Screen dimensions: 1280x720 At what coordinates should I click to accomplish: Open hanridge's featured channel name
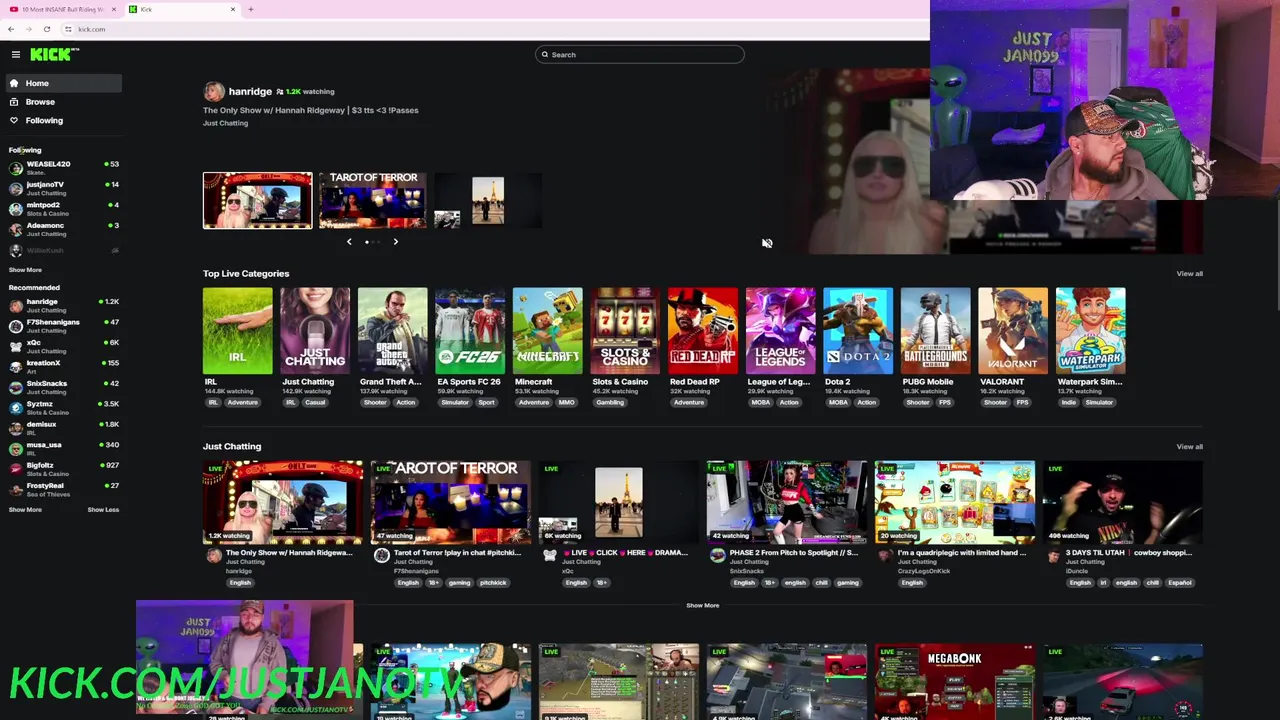pyautogui.click(x=250, y=91)
